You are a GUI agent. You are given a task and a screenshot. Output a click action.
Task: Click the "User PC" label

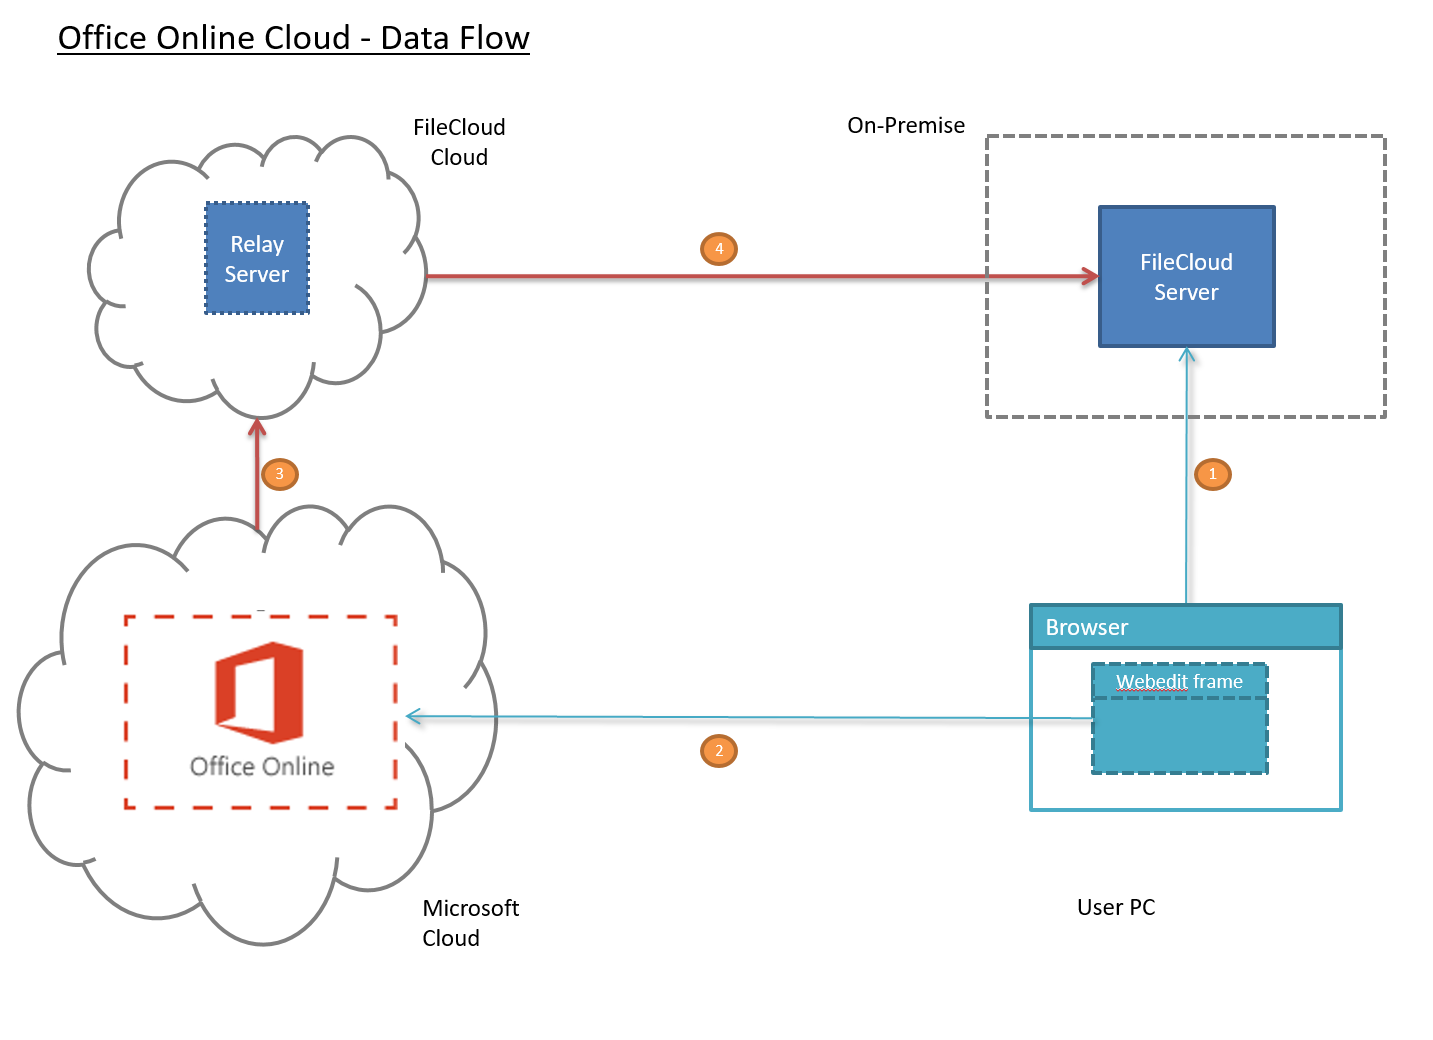pyautogui.click(x=1116, y=907)
